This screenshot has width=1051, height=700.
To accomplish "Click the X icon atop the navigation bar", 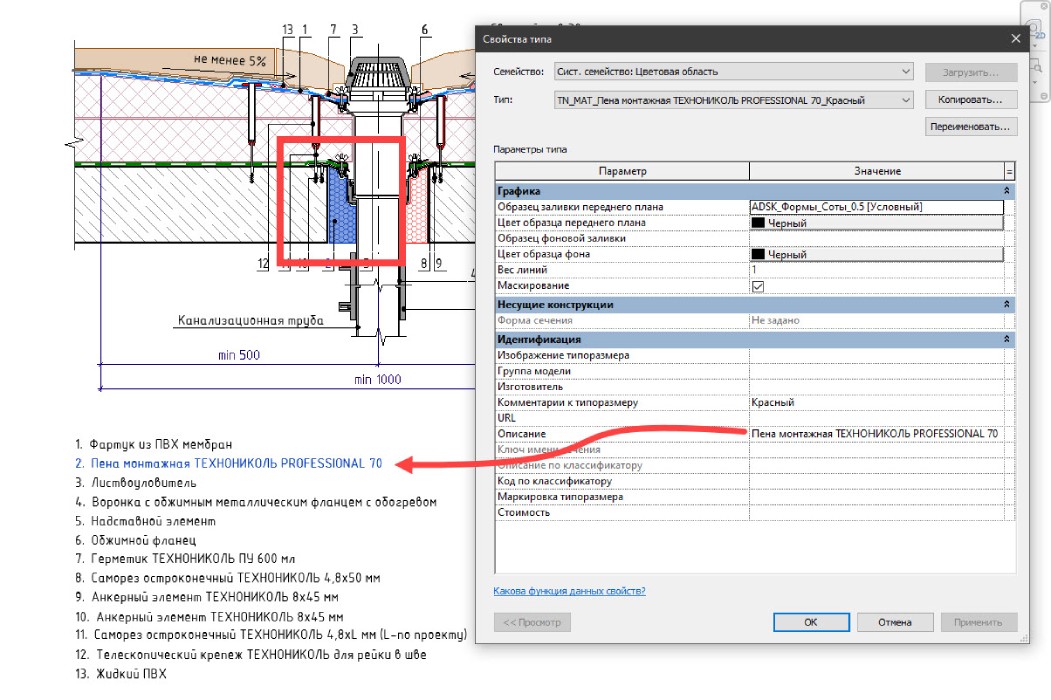I will [x=1043, y=5].
